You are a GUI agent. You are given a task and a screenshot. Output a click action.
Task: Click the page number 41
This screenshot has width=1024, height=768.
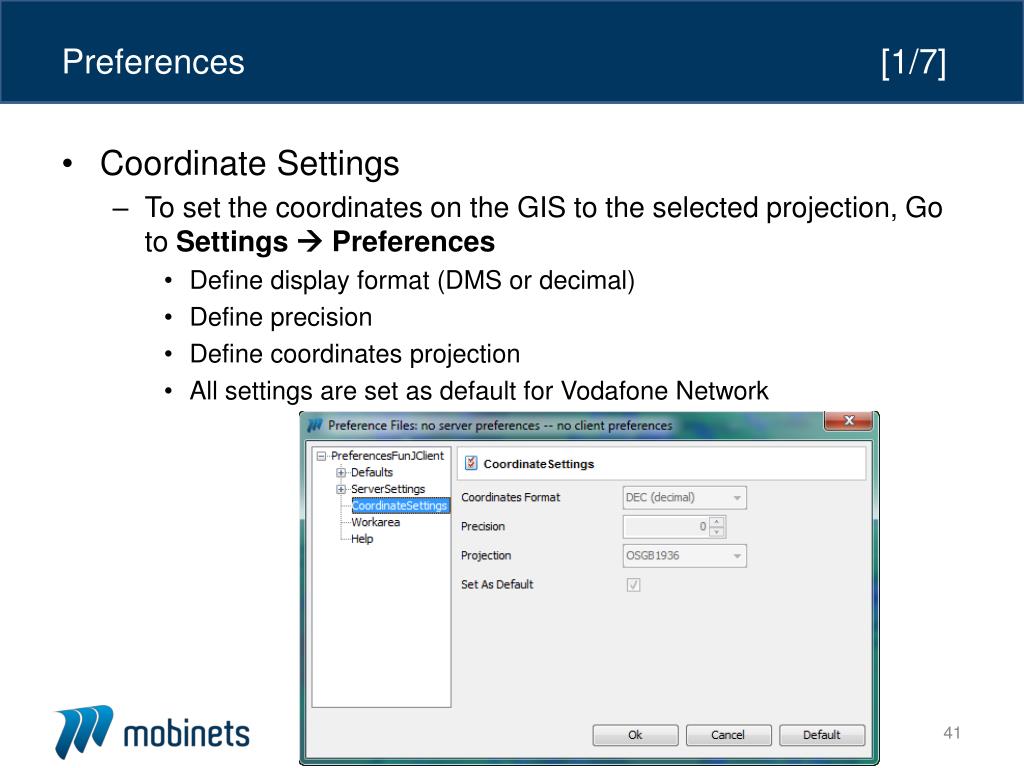point(952,733)
